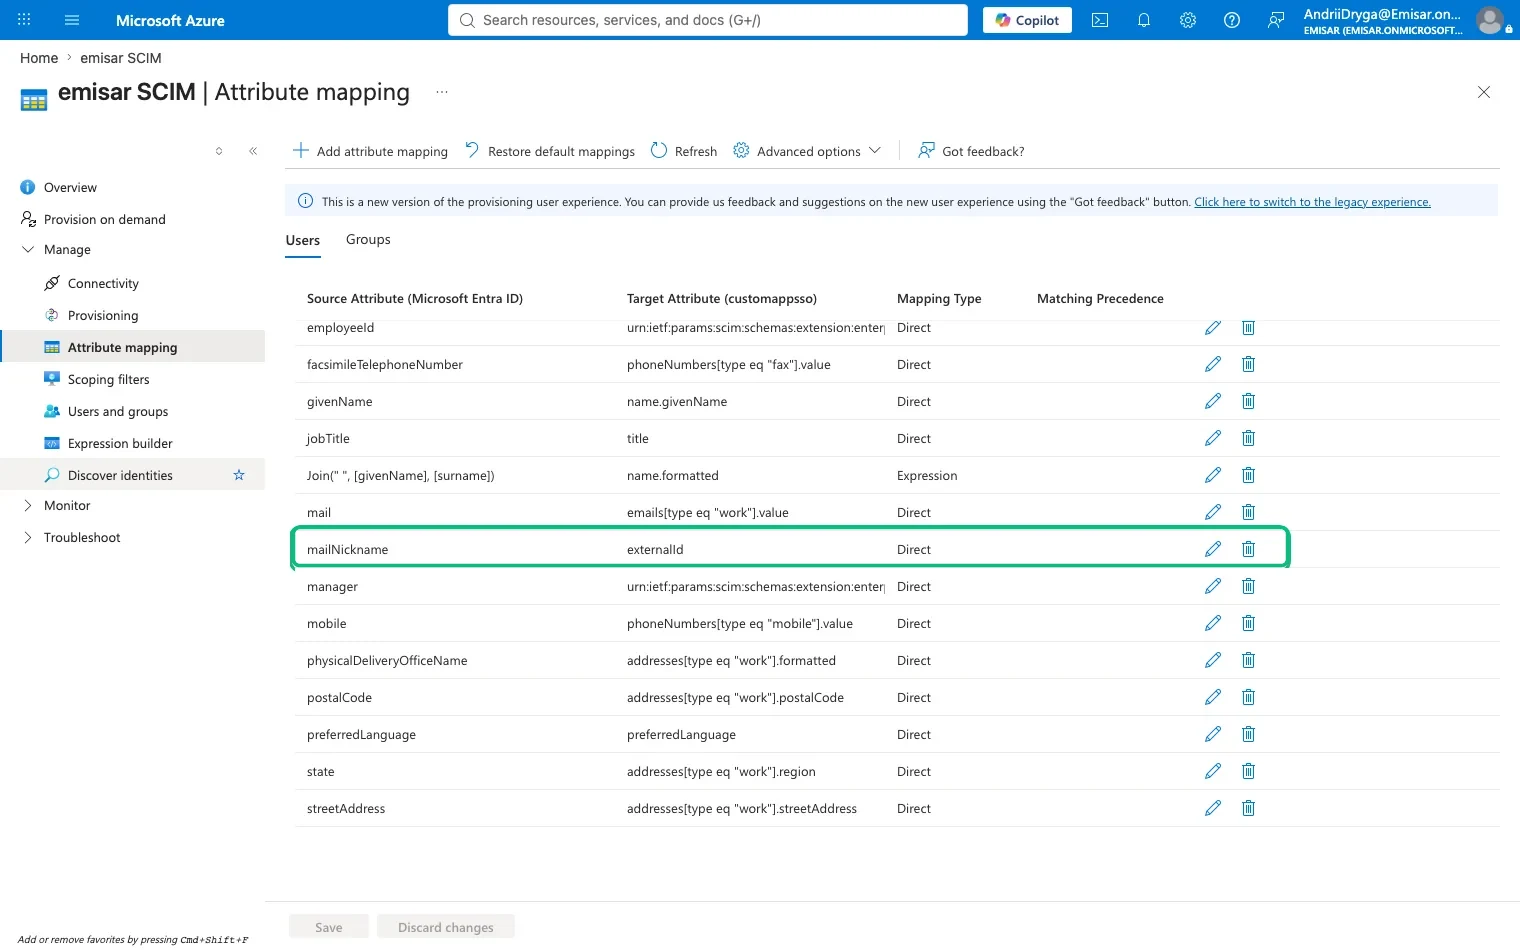Open portal settings gear
The image size is (1520, 950).
click(x=1188, y=20)
